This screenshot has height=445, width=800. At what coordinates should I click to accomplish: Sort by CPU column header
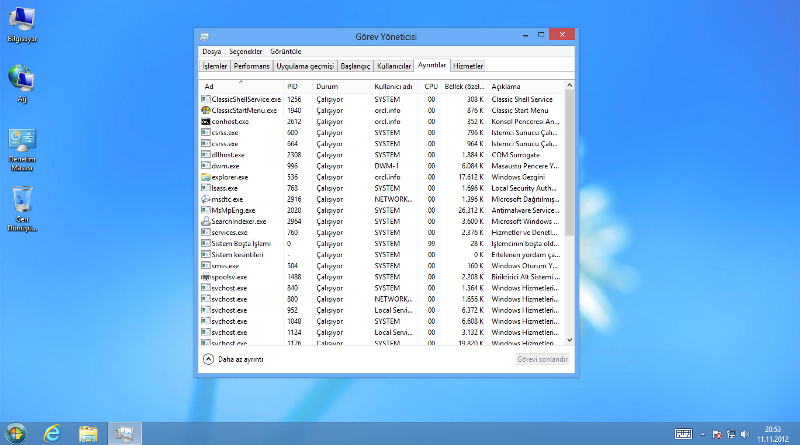click(430, 86)
